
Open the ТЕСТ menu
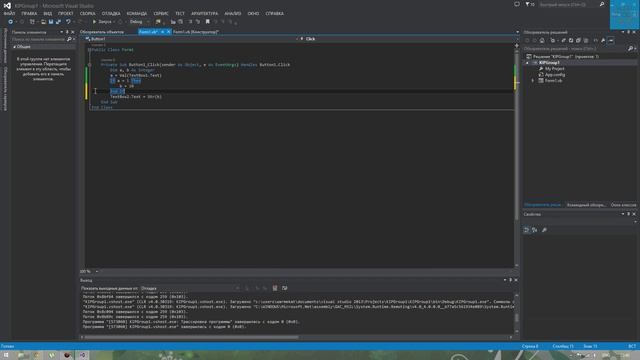click(180, 13)
